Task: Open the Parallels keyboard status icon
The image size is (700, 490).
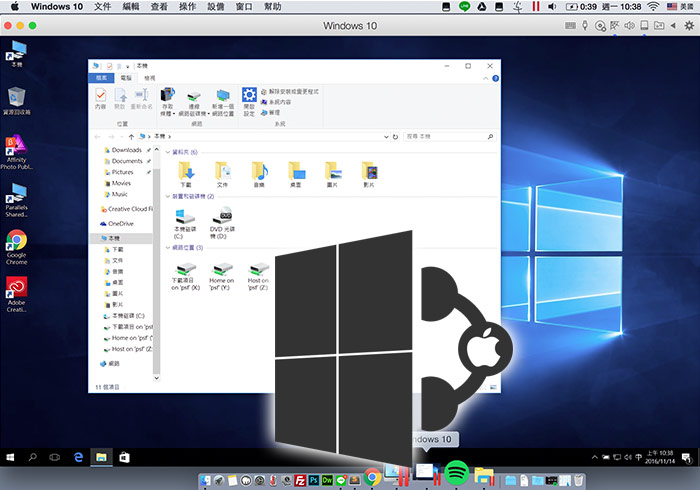Action: point(570,26)
